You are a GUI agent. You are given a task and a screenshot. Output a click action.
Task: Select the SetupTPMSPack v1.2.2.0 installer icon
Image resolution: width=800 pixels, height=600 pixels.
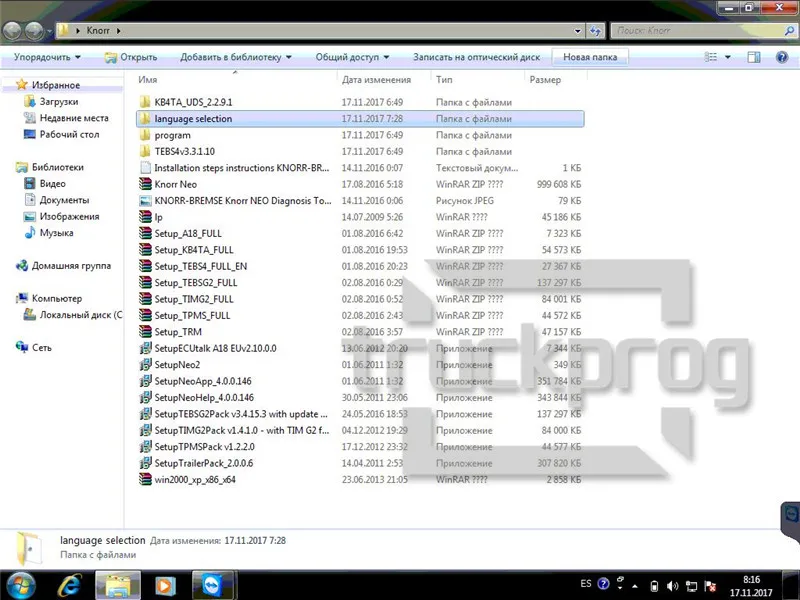pos(145,446)
